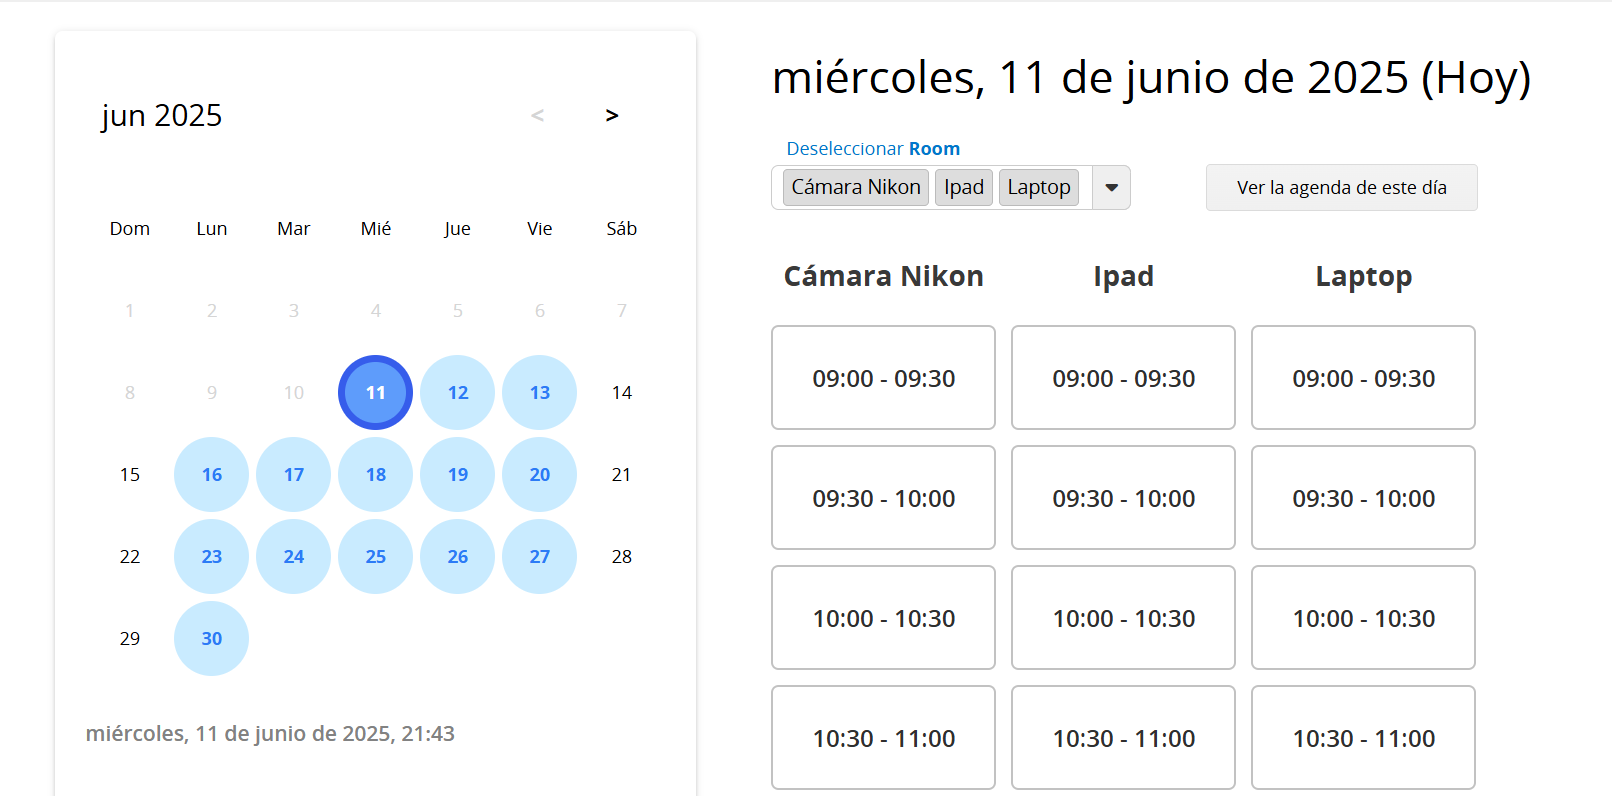This screenshot has width=1612, height=796.
Task: Book Laptop 10:00 - 10:30 slot
Action: click(1363, 618)
